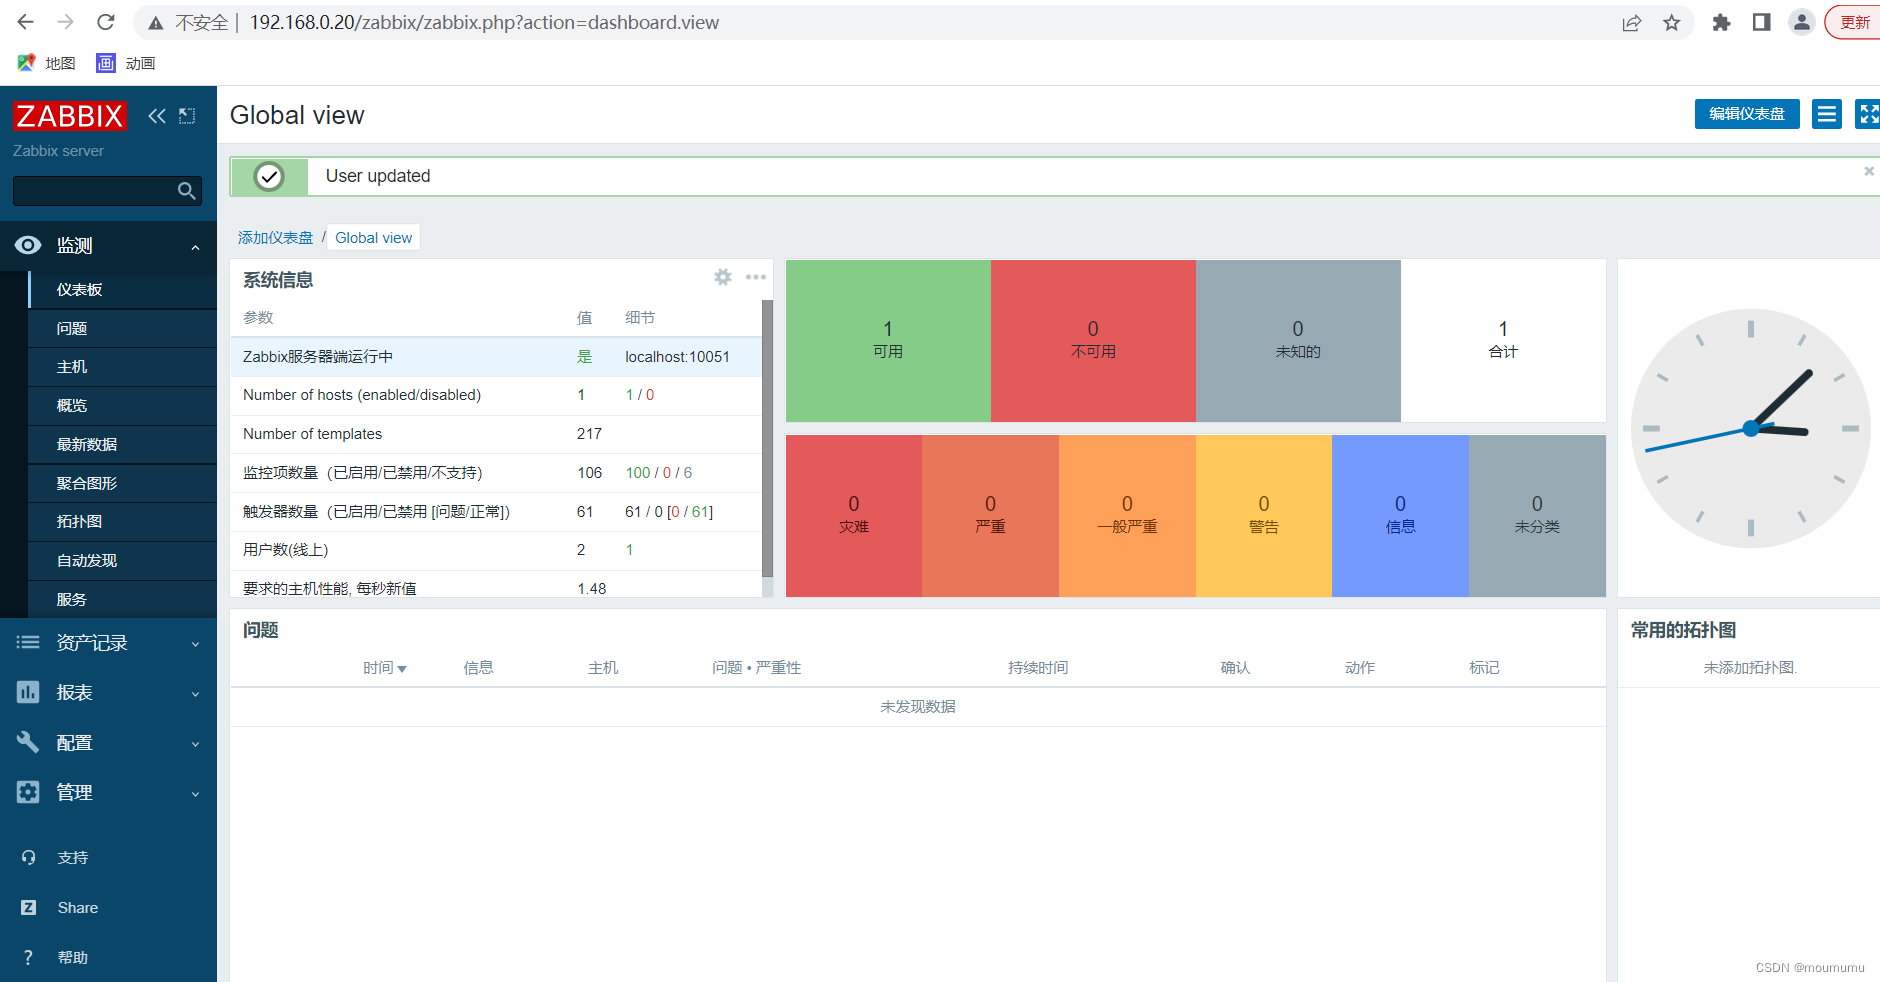1880x982 pixels.
Task: Bookmark this page with star icon
Action: [1672, 22]
